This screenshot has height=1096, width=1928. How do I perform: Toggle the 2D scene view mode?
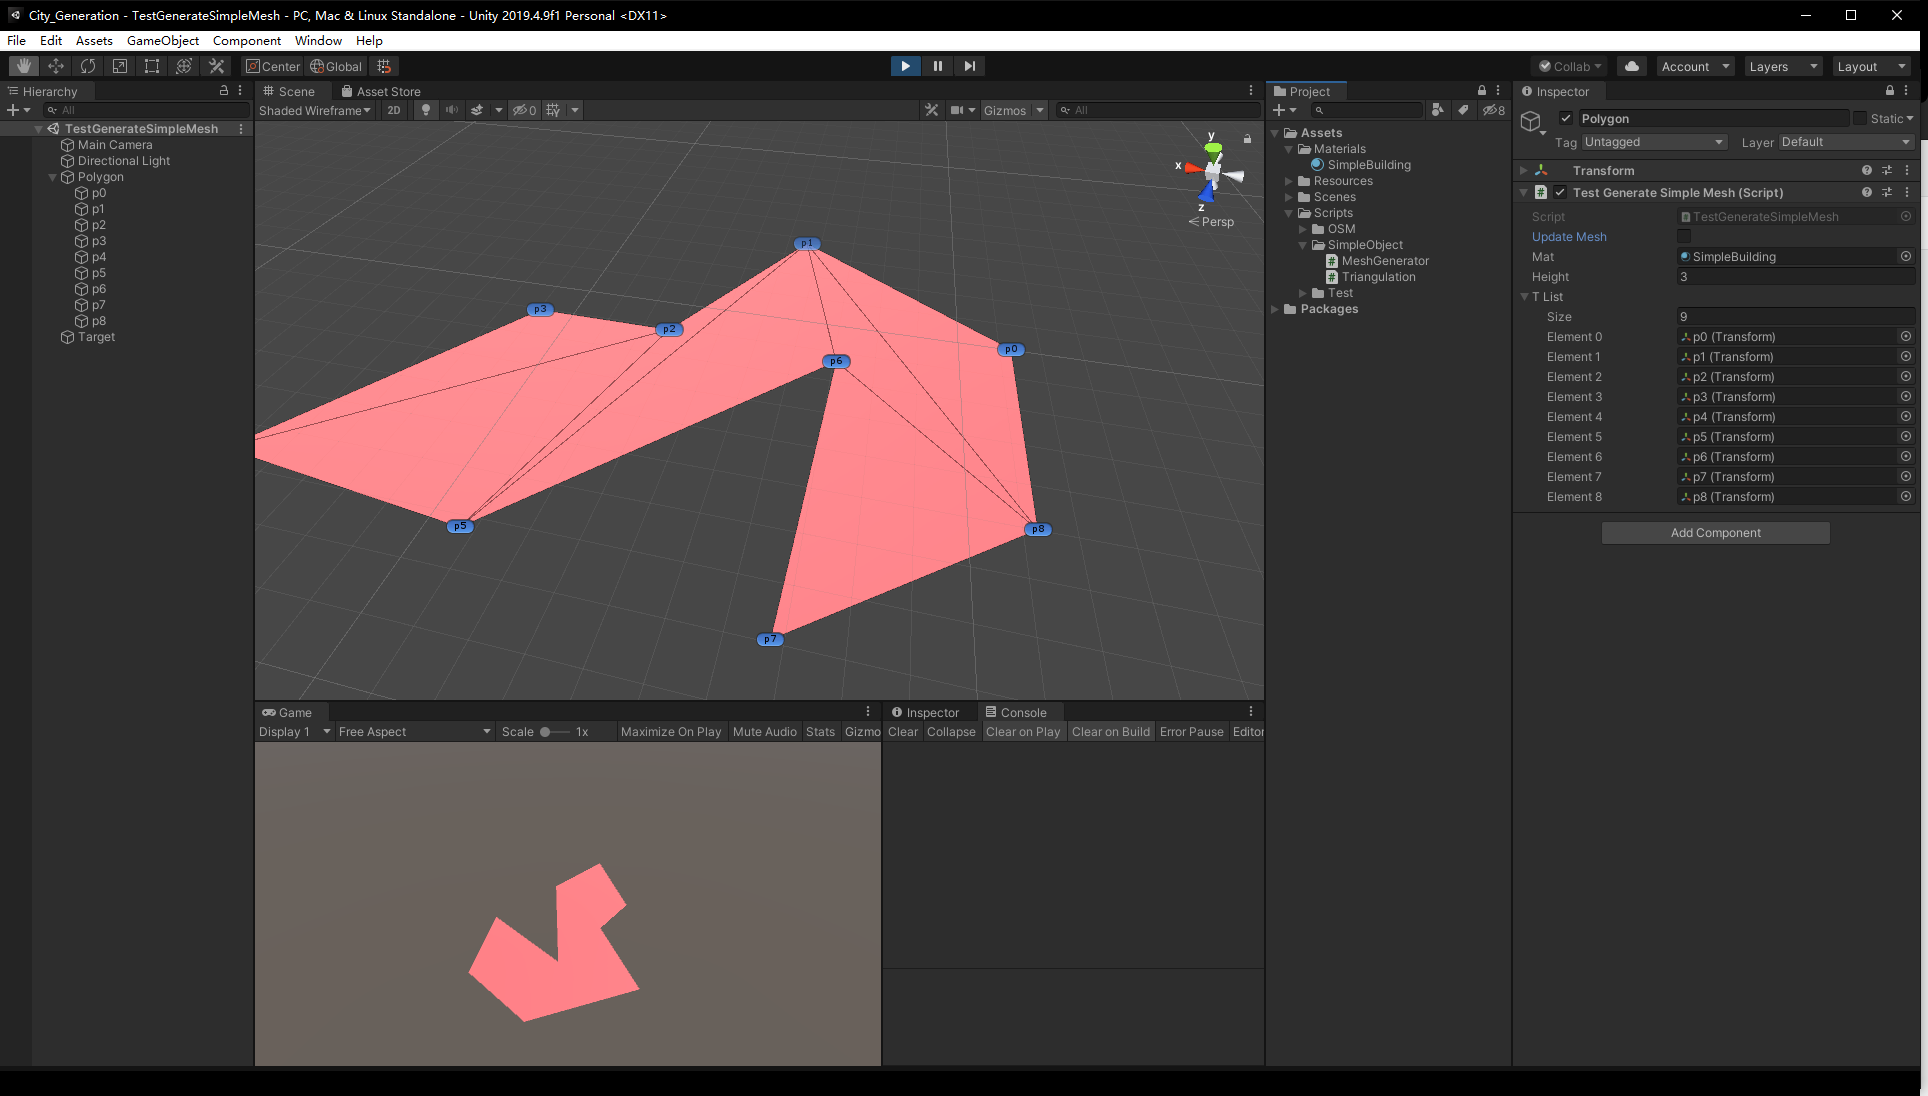tap(394, 110)
